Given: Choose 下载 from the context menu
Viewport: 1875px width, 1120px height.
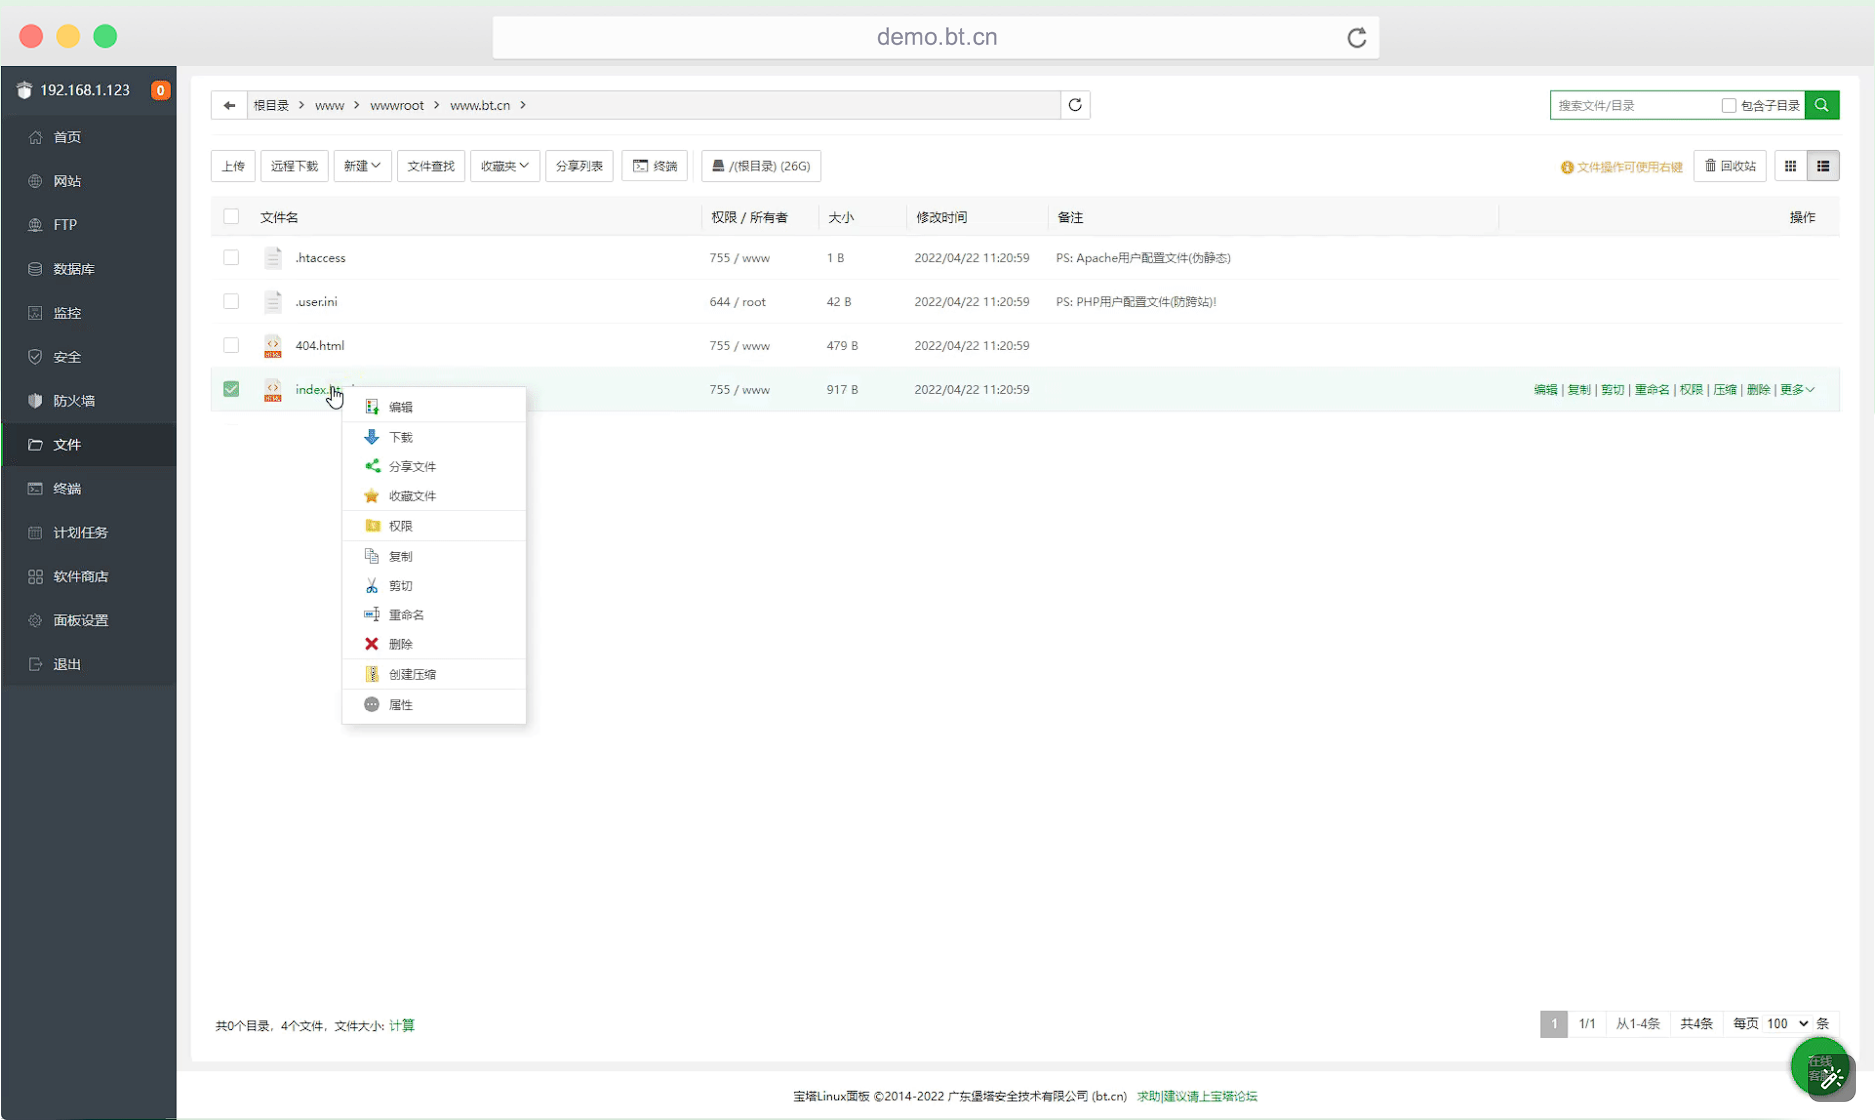Looking at the screenshot, I should click(x=401, y=437).
